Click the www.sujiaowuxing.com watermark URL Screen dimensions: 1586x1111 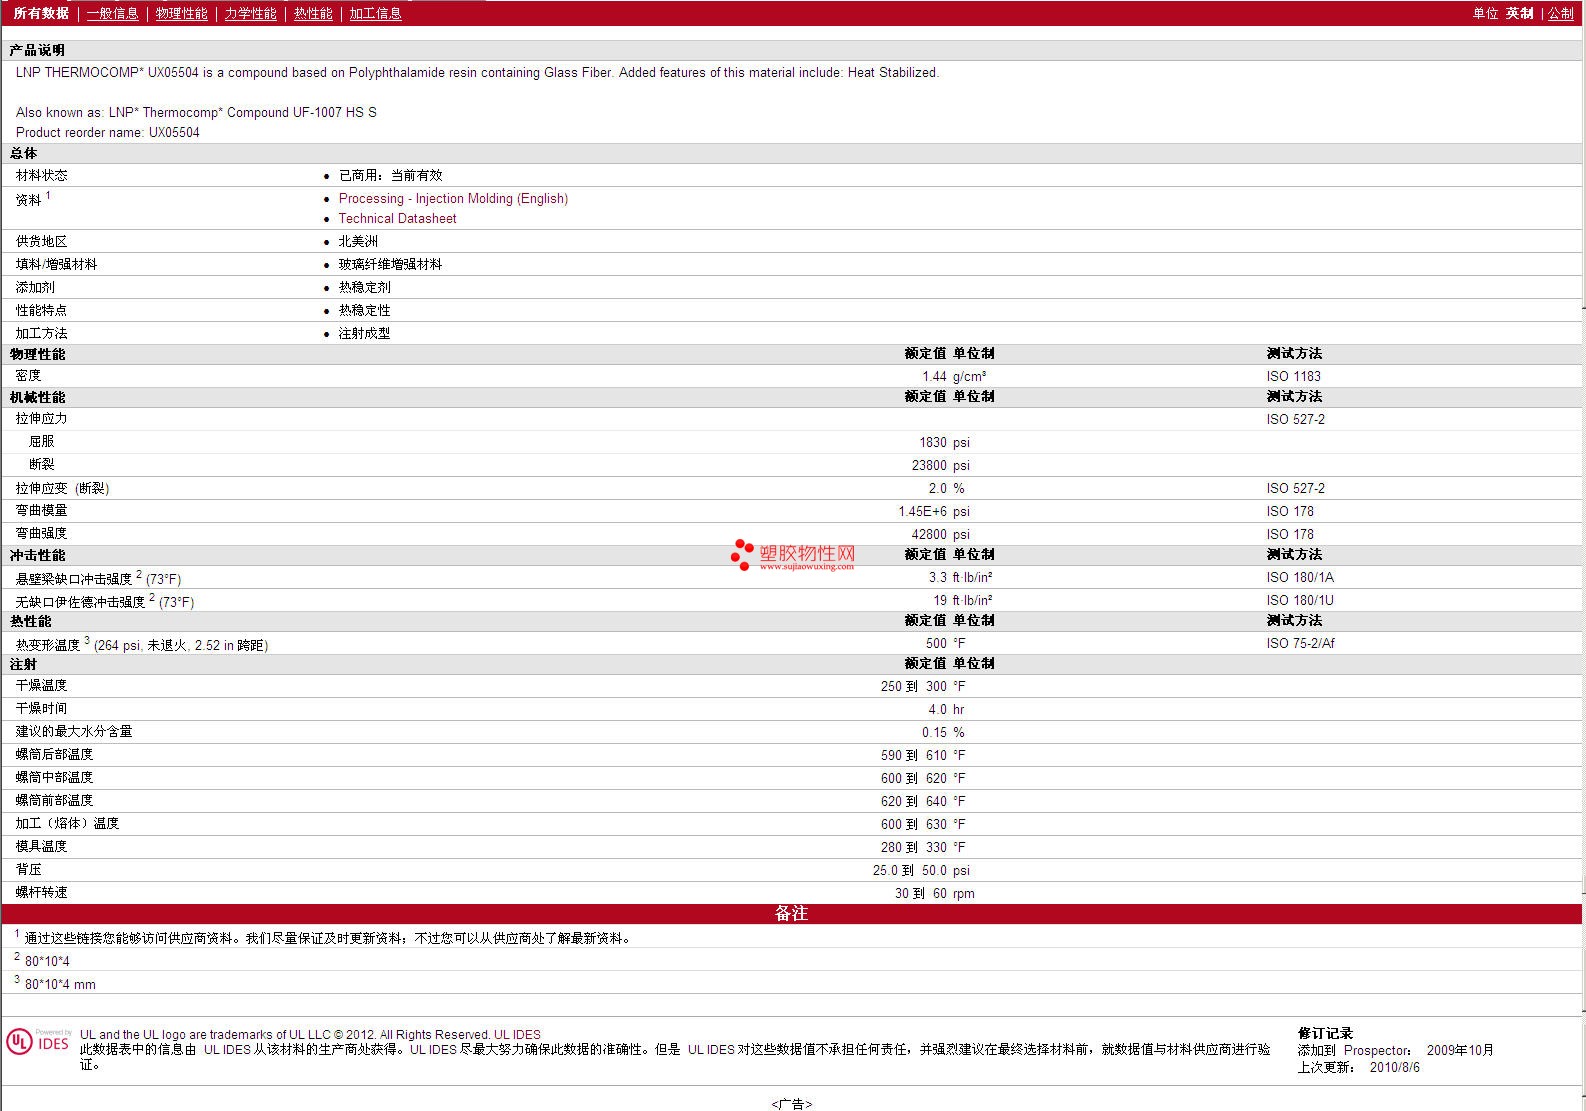click(806, 566)
